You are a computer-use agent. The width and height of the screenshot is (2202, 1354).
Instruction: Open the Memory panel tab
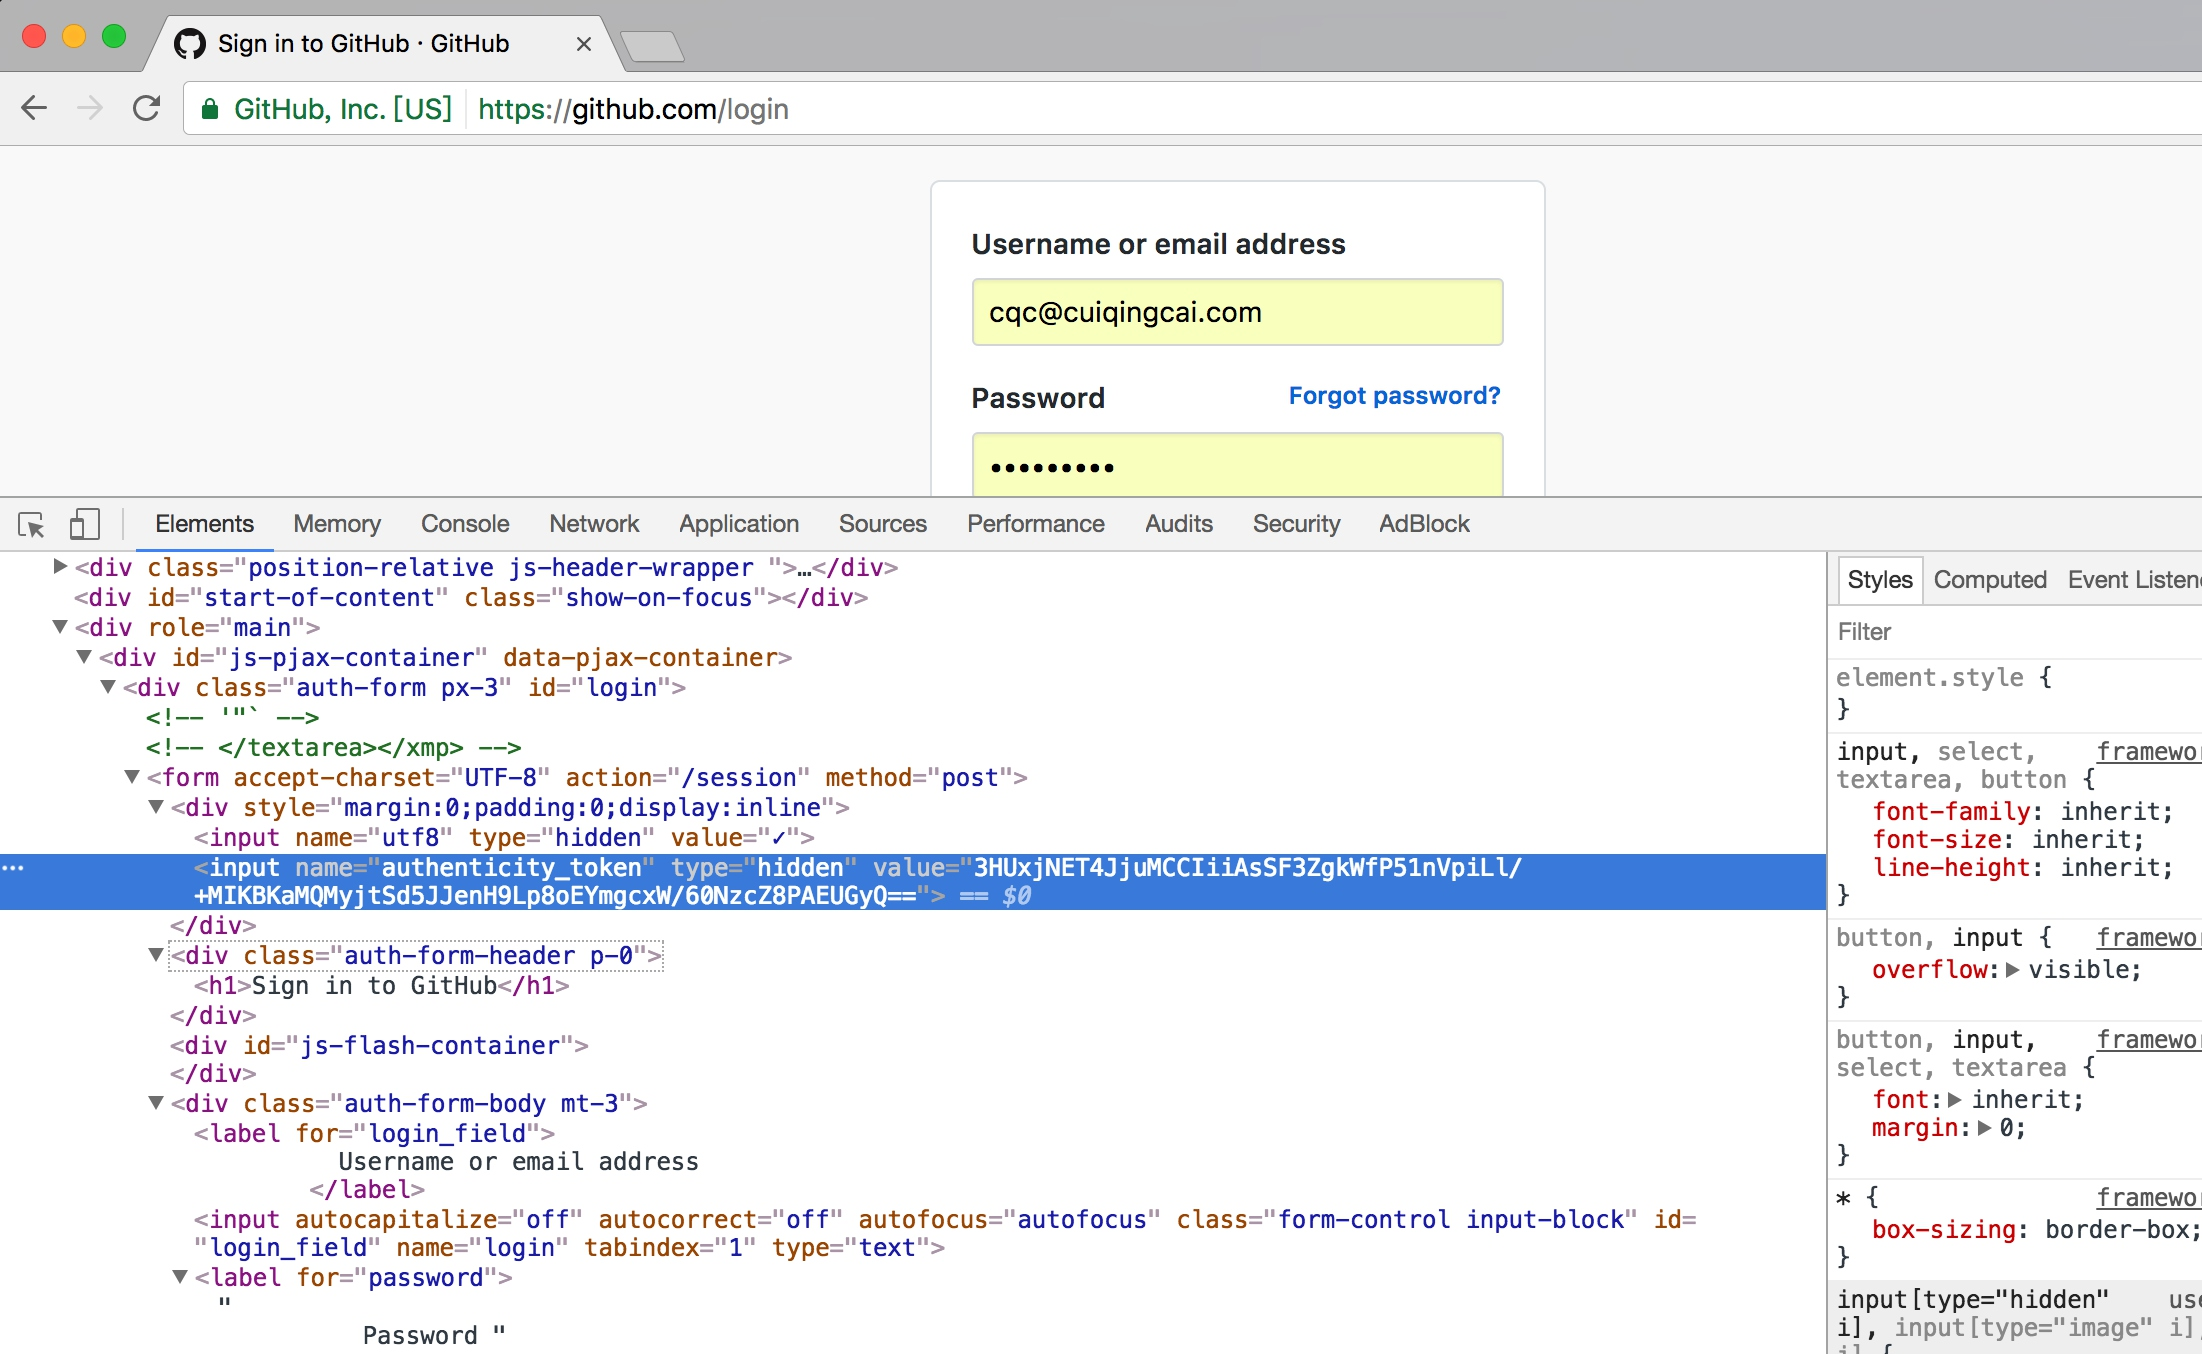click(x=337, y=522)
